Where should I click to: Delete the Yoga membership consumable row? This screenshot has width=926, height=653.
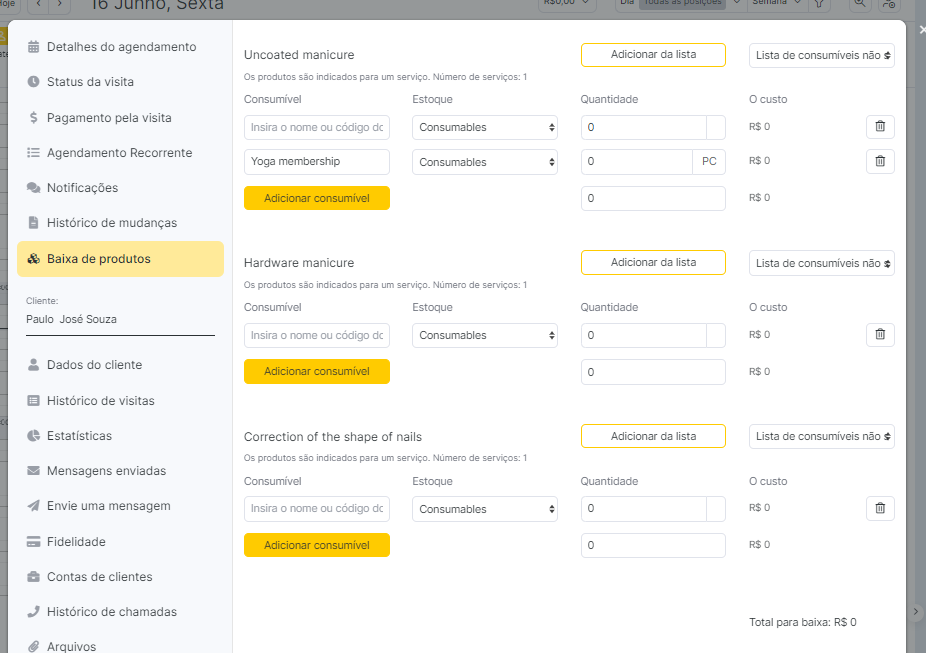pos(880,161)
